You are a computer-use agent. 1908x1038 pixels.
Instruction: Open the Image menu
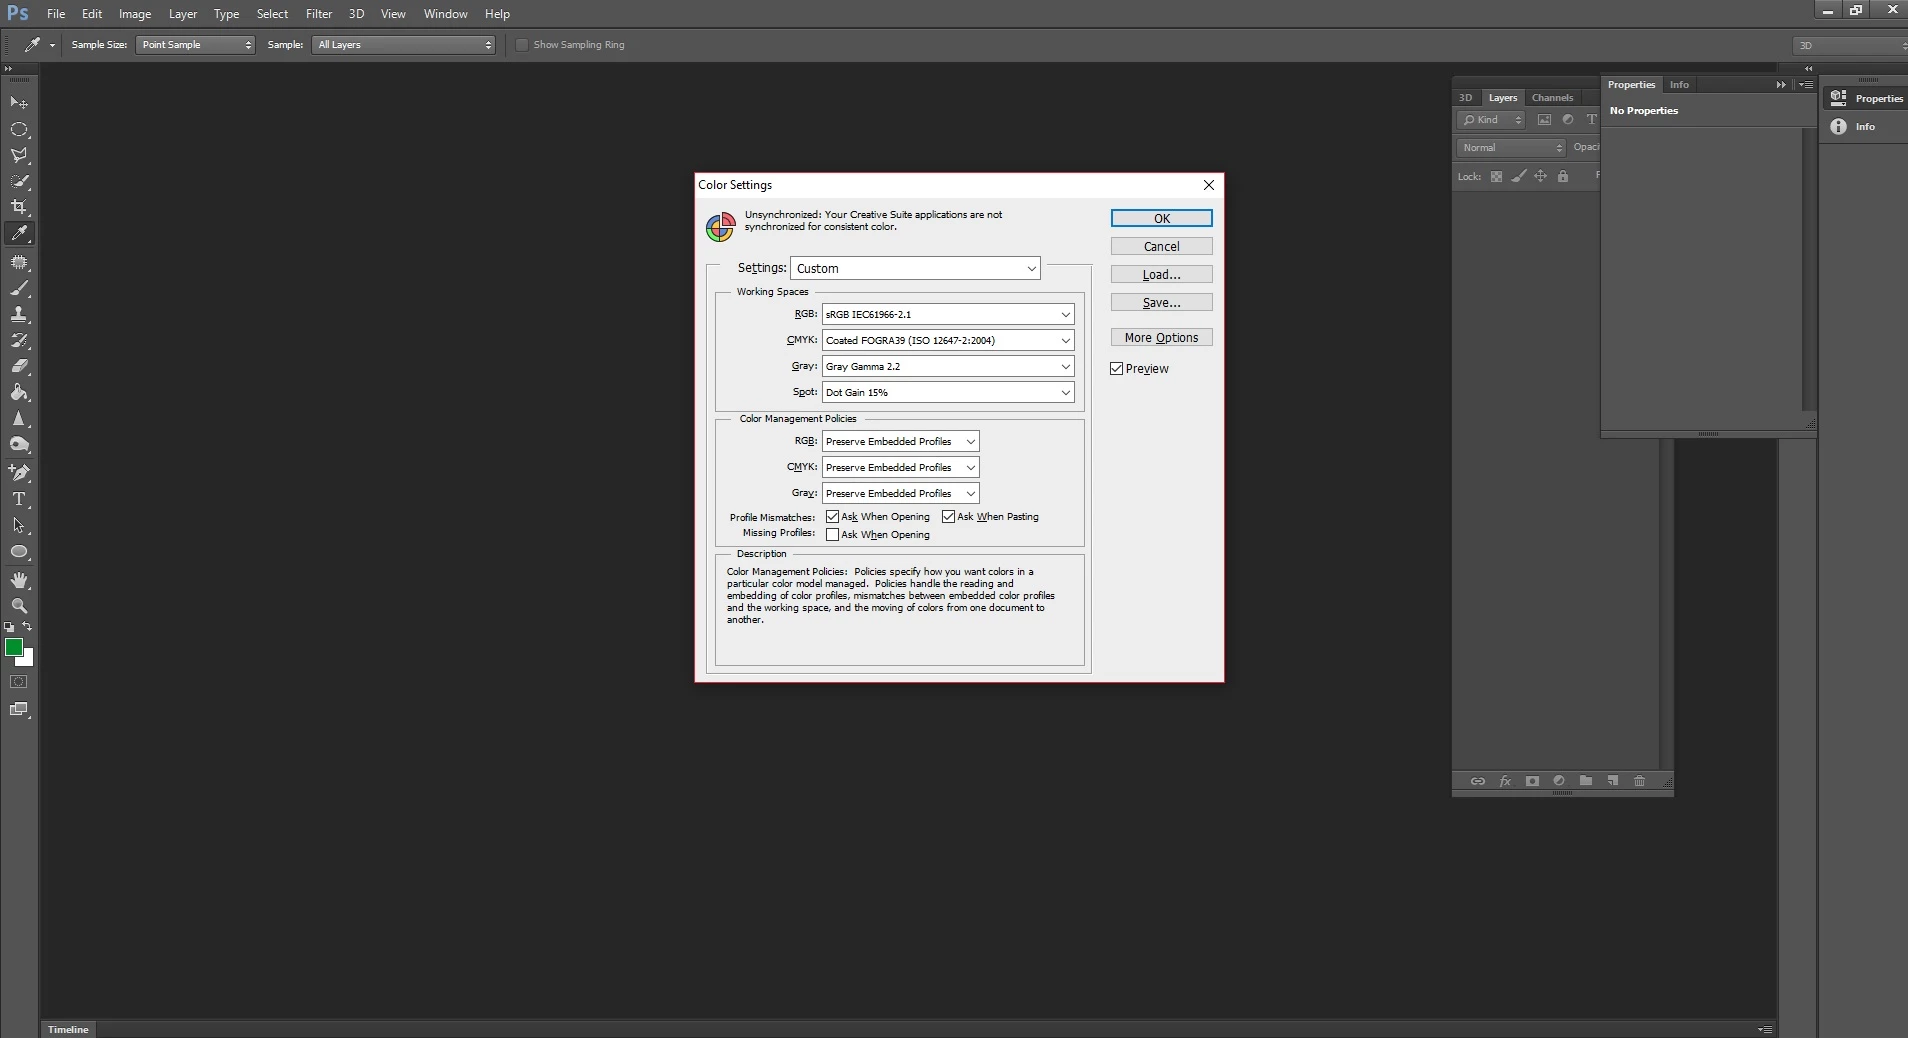pyautogui.click(x=135, y=14)
